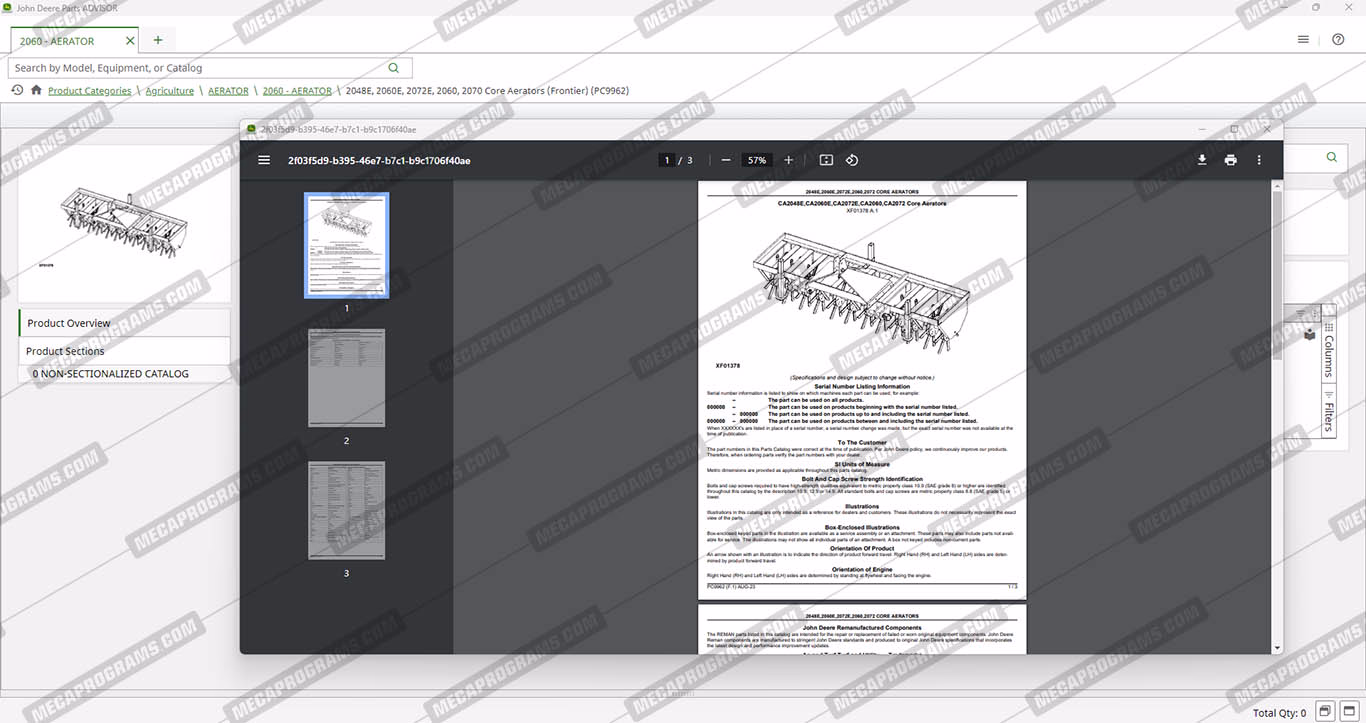1366x723 pixels.
Task: Rotate the PDF document counterclockwise
Action: click(x=852, y=160)
